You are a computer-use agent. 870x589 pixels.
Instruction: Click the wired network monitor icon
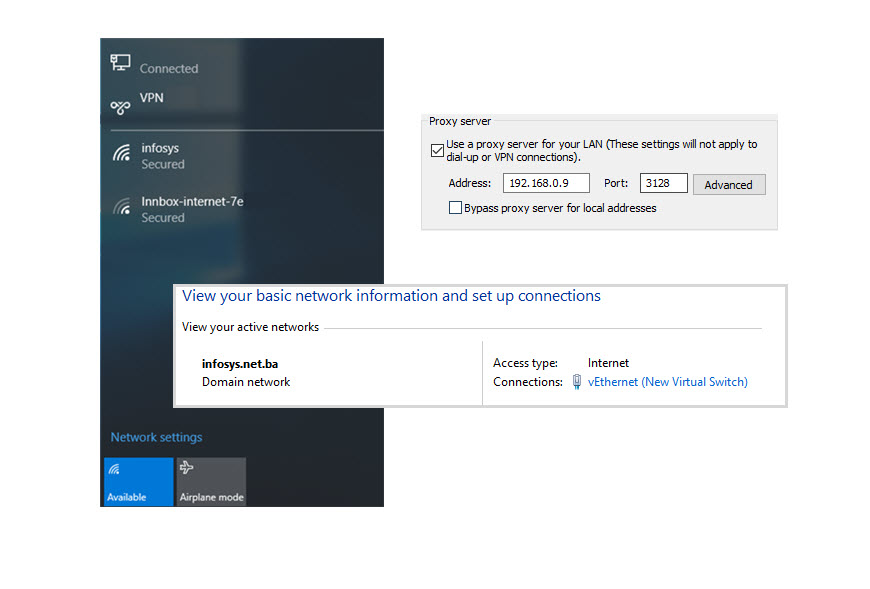[120, 62]
